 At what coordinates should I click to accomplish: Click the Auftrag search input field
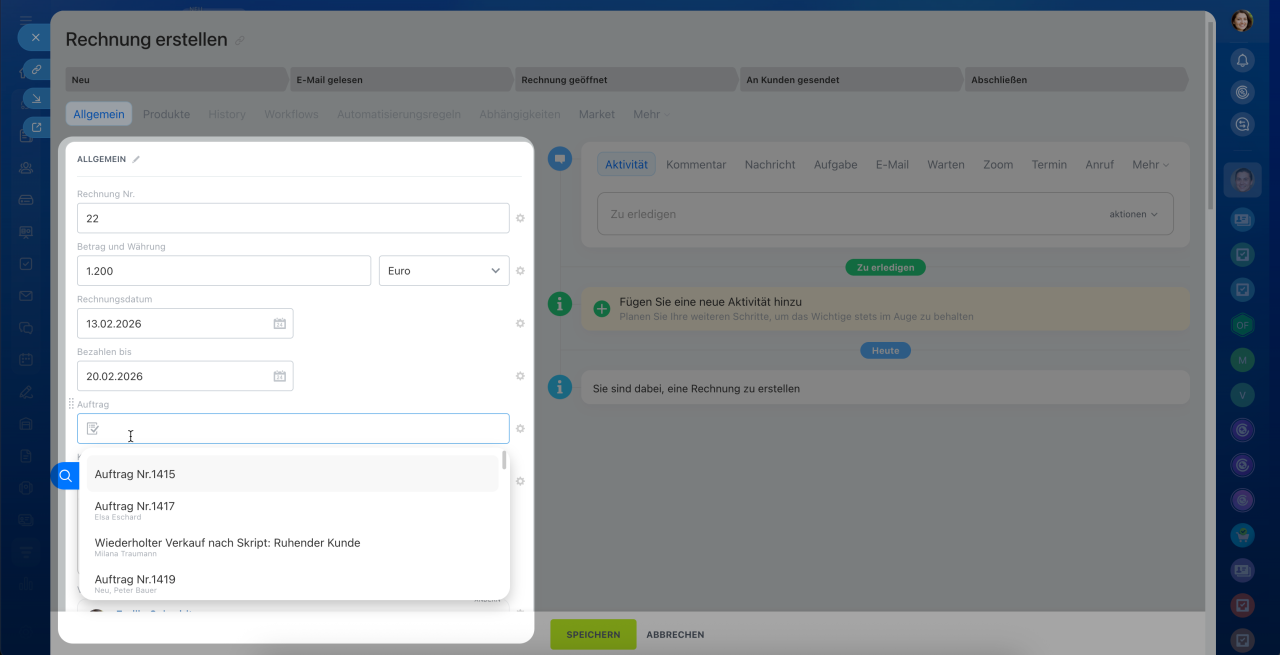[300, 429]
